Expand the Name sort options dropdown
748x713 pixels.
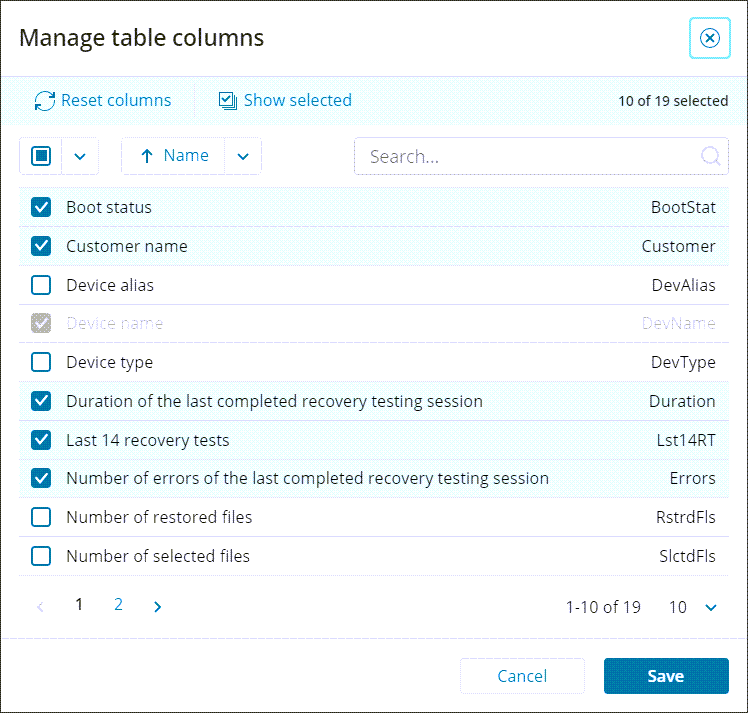242,156
